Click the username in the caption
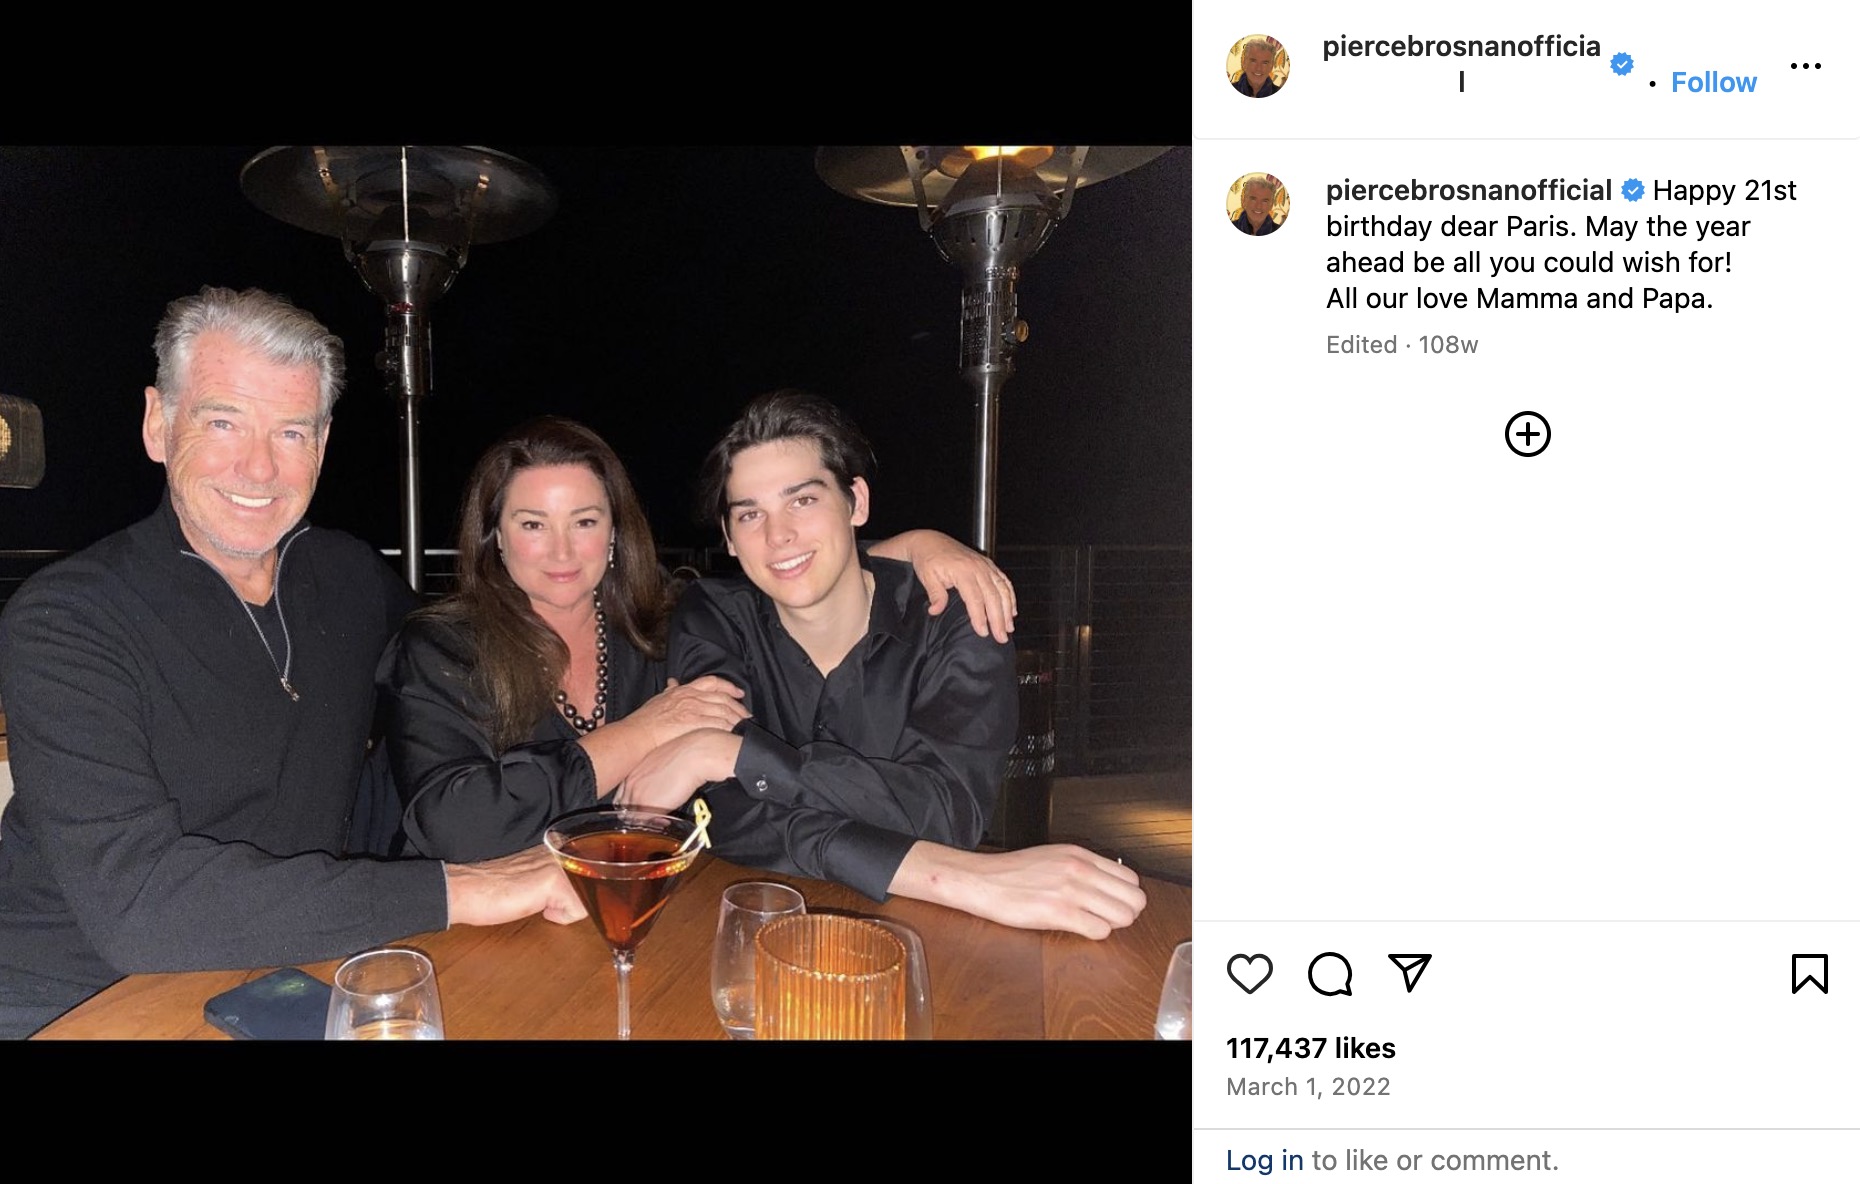 click(1468, 190)
